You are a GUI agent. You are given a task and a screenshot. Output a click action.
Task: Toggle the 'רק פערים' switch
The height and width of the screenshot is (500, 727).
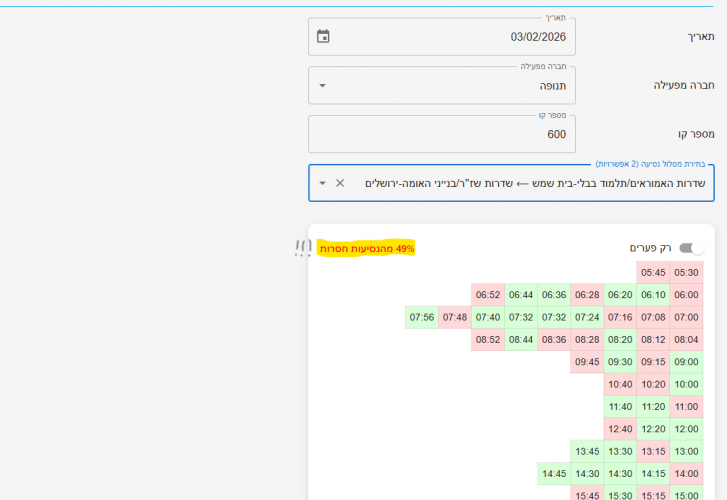click(x=691, y=248)
